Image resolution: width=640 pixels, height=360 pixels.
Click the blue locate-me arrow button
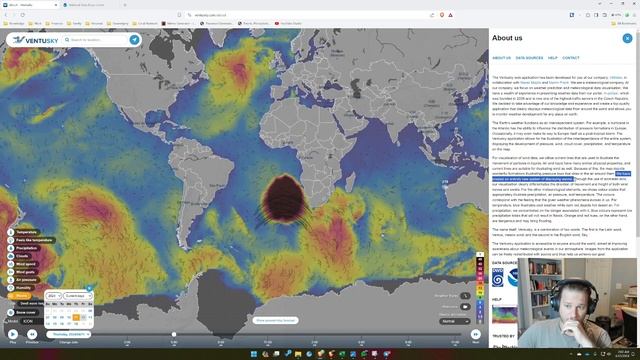[134, 40]
